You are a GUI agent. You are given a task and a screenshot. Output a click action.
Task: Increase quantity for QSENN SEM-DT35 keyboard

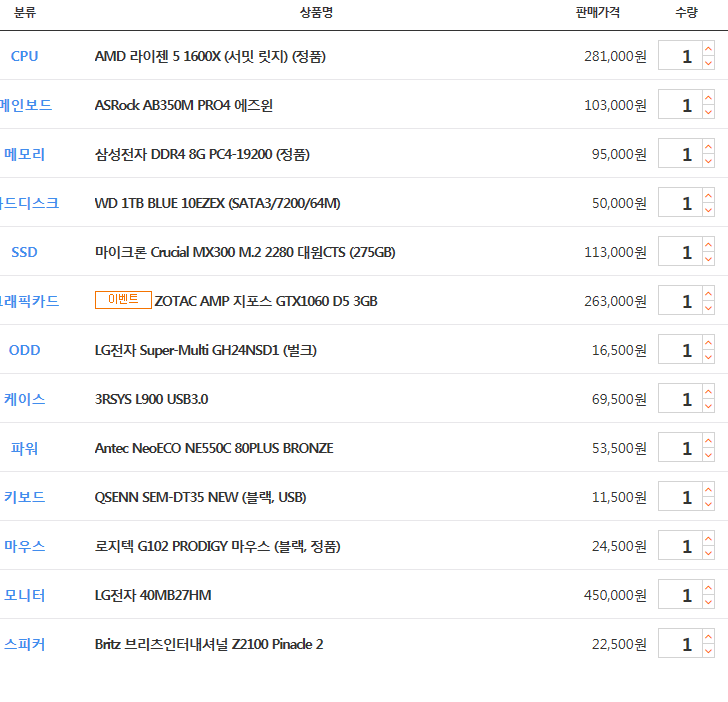tap(708, 490)
